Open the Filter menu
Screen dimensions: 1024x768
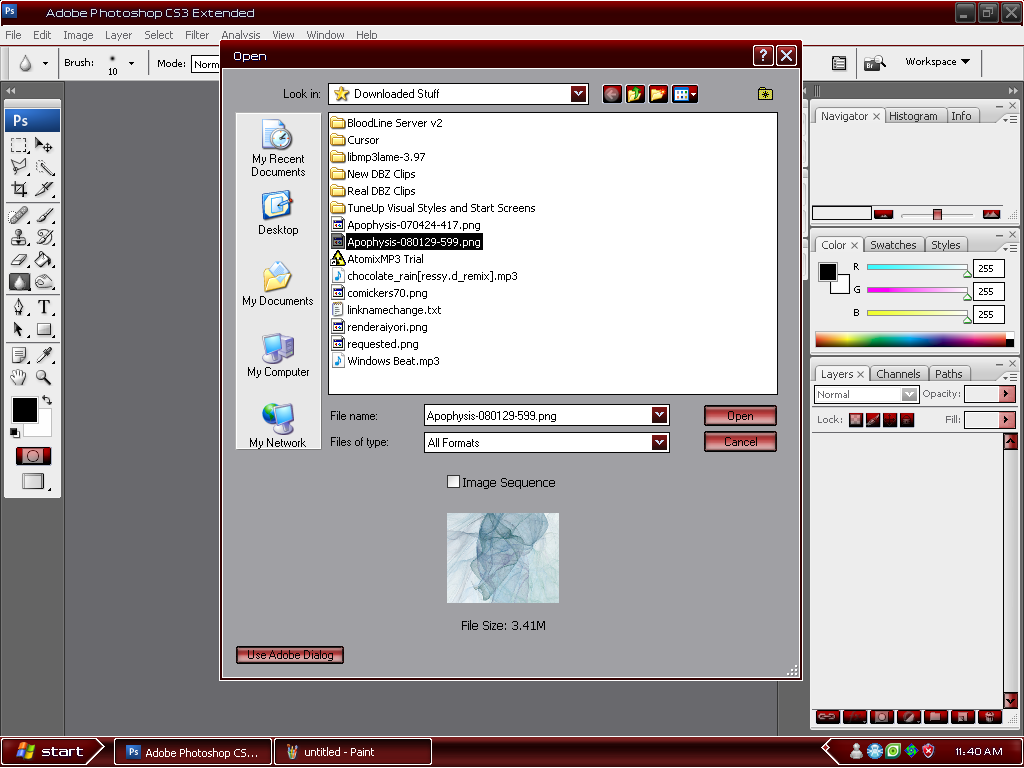point(197,35)
